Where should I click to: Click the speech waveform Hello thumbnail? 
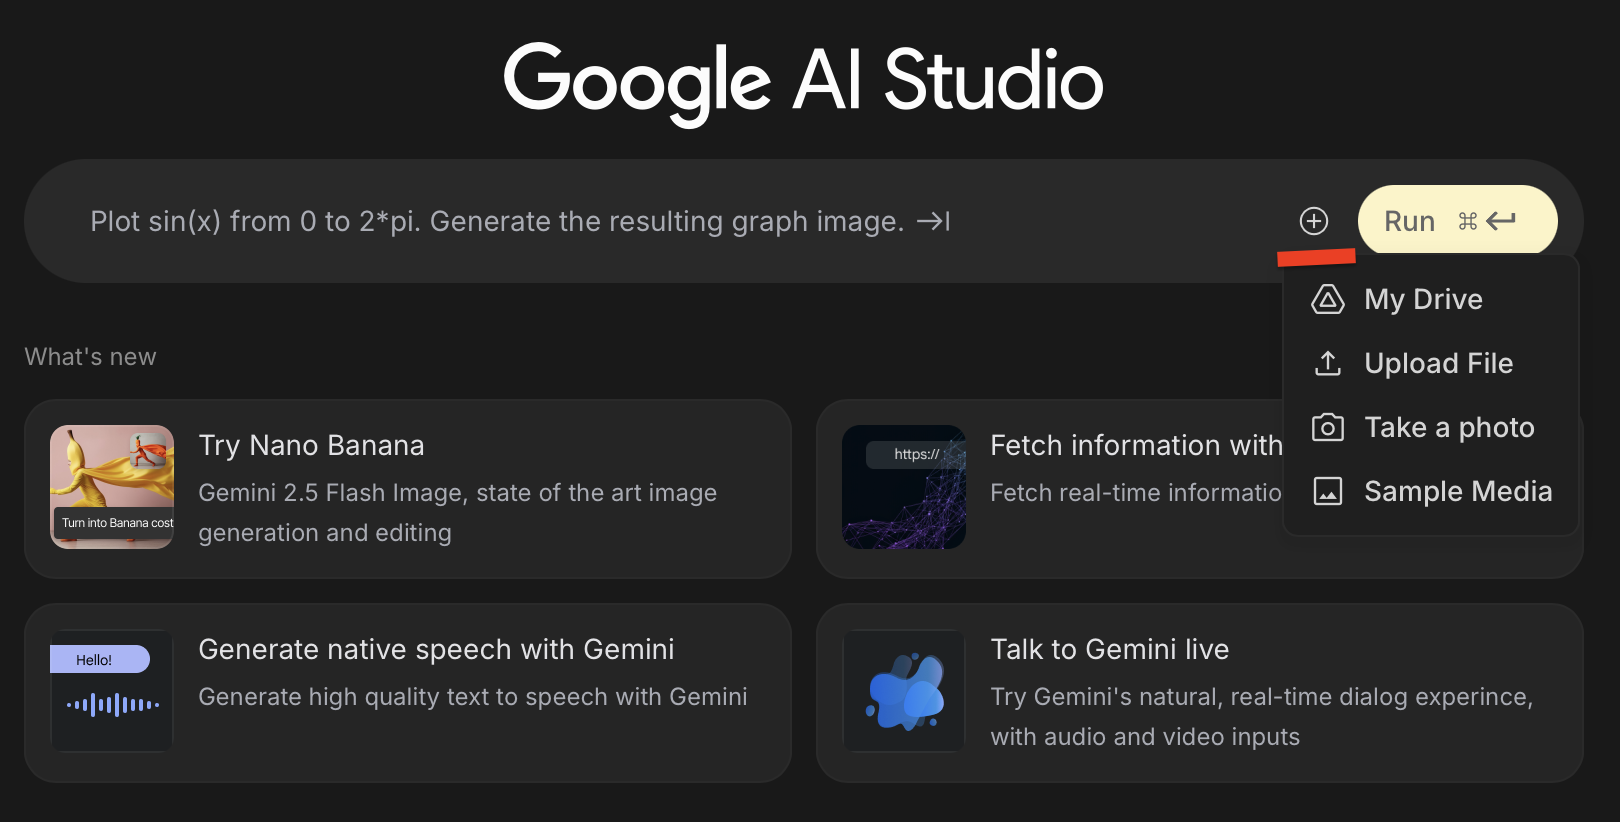coord(111,691)
